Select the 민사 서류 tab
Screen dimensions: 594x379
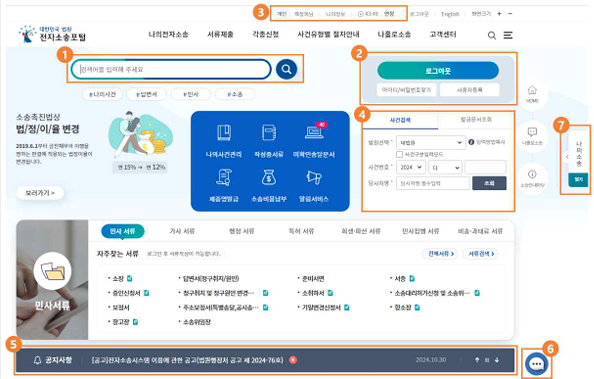tap(122, 231)
